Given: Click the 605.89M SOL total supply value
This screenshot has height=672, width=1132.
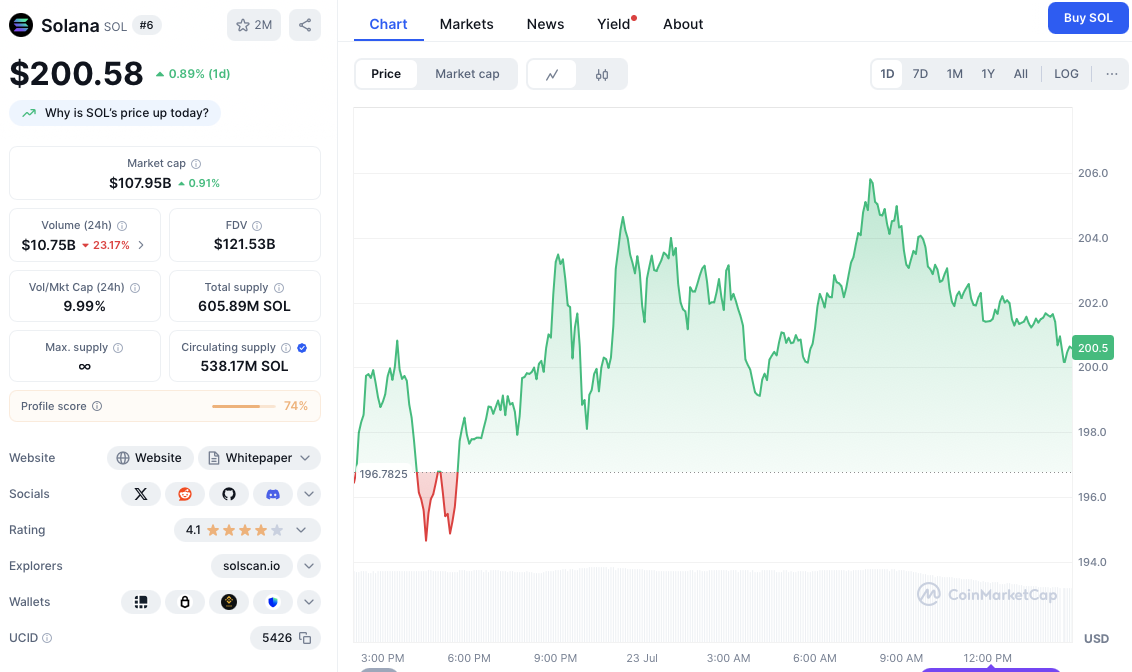Looking at the screenshot, I should point(245,306).
